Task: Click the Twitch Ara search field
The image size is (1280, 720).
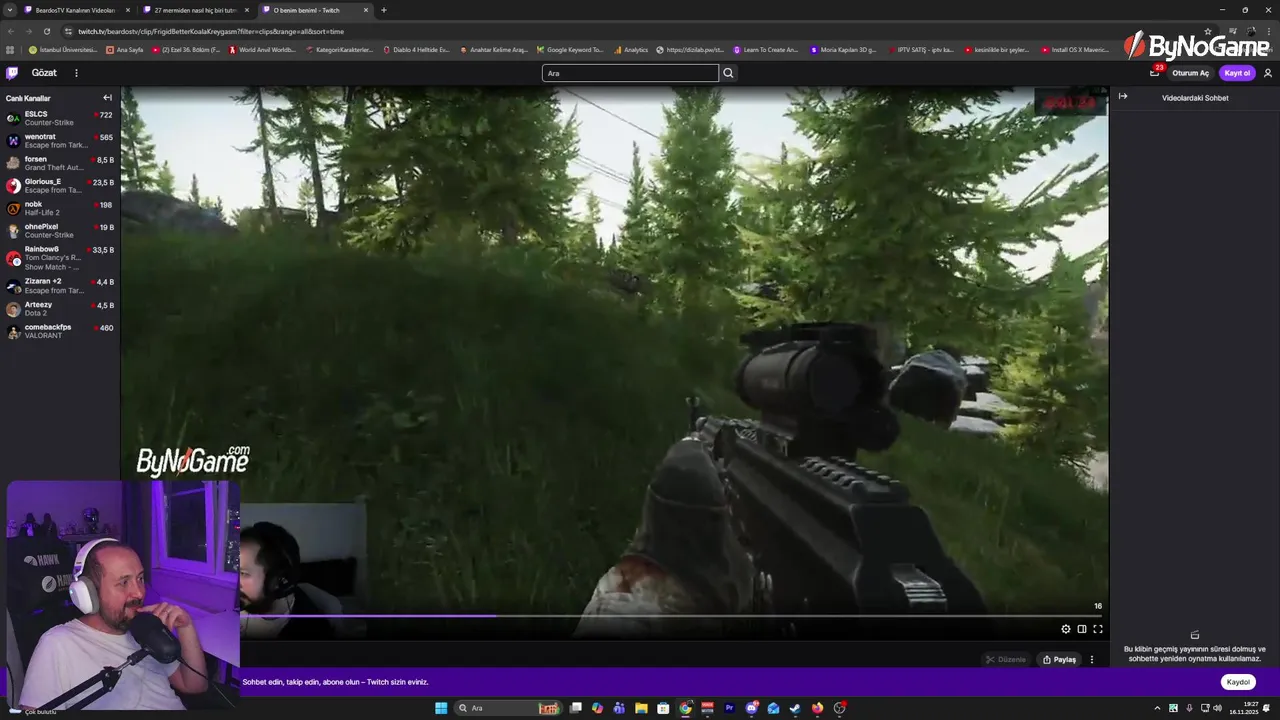Action: click(630, 73)
